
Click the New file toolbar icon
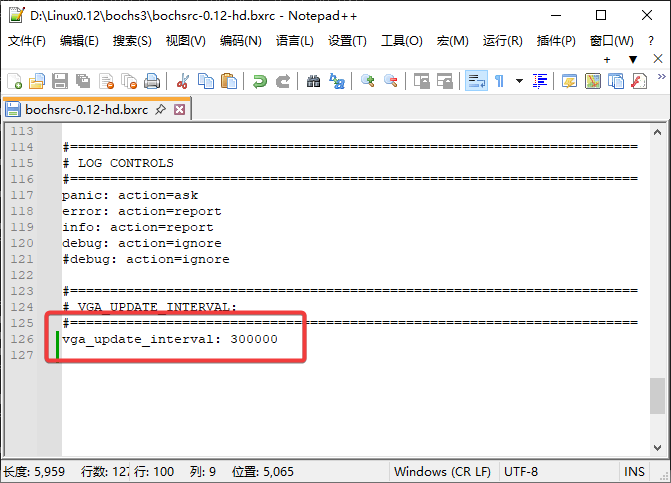[x=14, y=81]
